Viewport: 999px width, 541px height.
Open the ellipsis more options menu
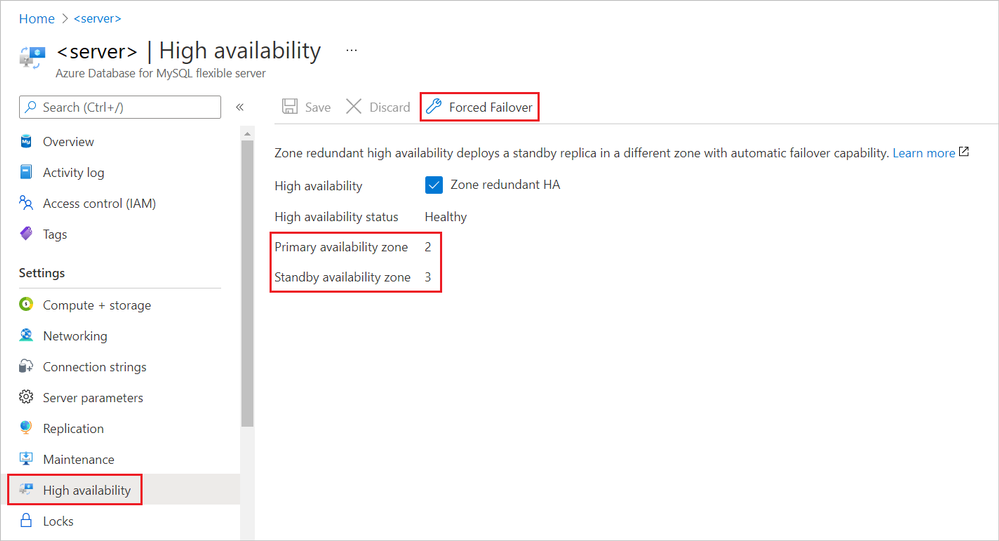tap(351, 50)
